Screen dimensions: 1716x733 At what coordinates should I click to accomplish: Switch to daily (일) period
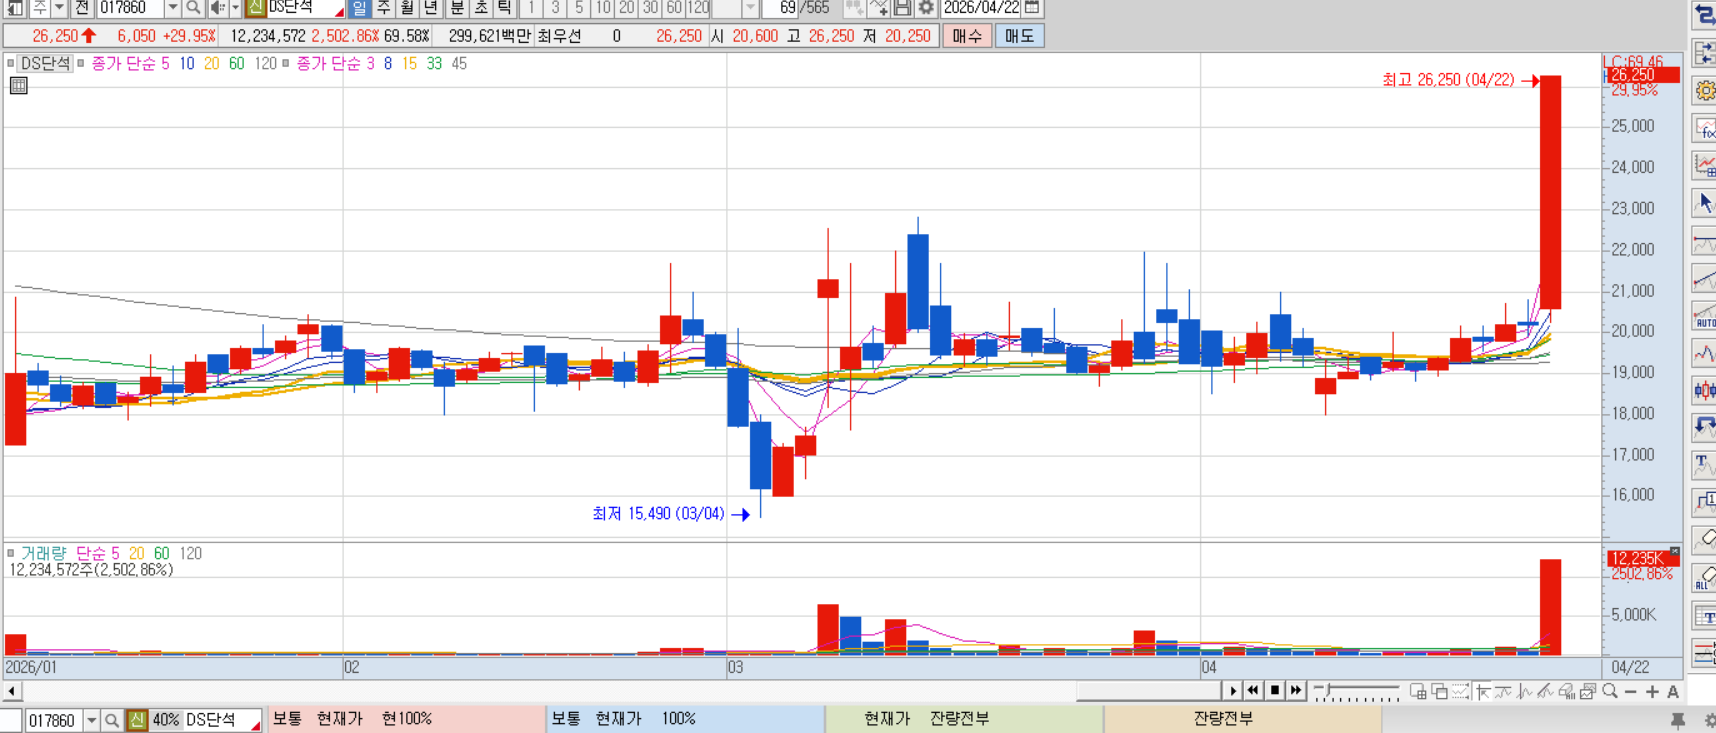click(359, 8)
